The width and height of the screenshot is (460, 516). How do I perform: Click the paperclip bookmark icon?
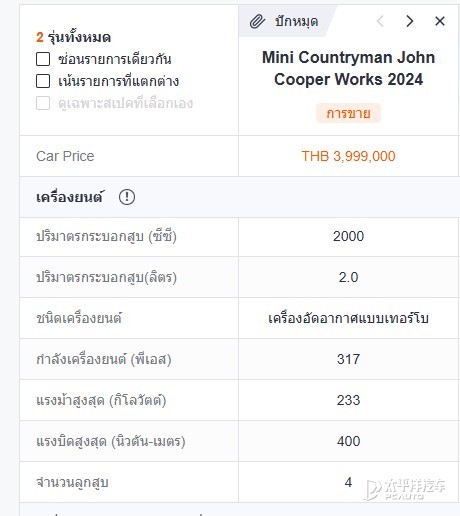257,21
